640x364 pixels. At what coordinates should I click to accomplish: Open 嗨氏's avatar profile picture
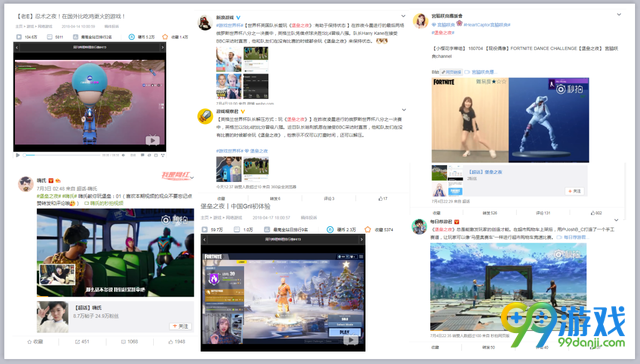tap(26, 184)
